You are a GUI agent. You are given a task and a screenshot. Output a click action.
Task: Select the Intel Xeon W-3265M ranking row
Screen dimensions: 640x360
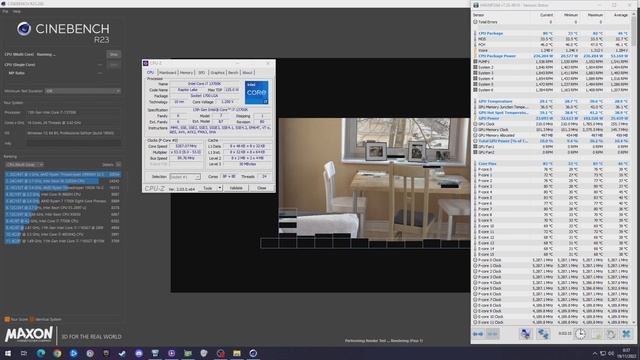click(x=62, y=181)
